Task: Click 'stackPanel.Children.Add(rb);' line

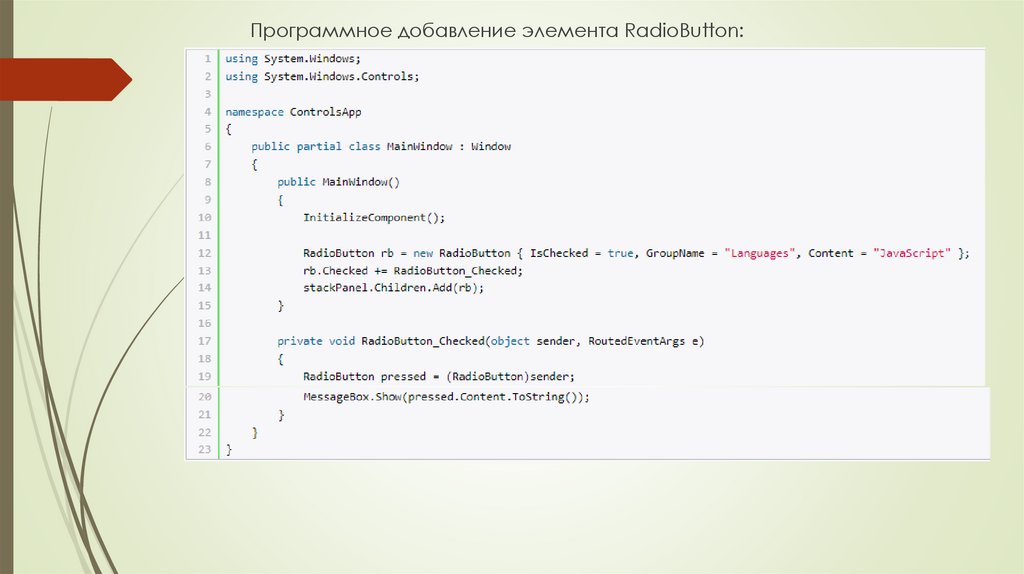Action: [x=393, y=287]
